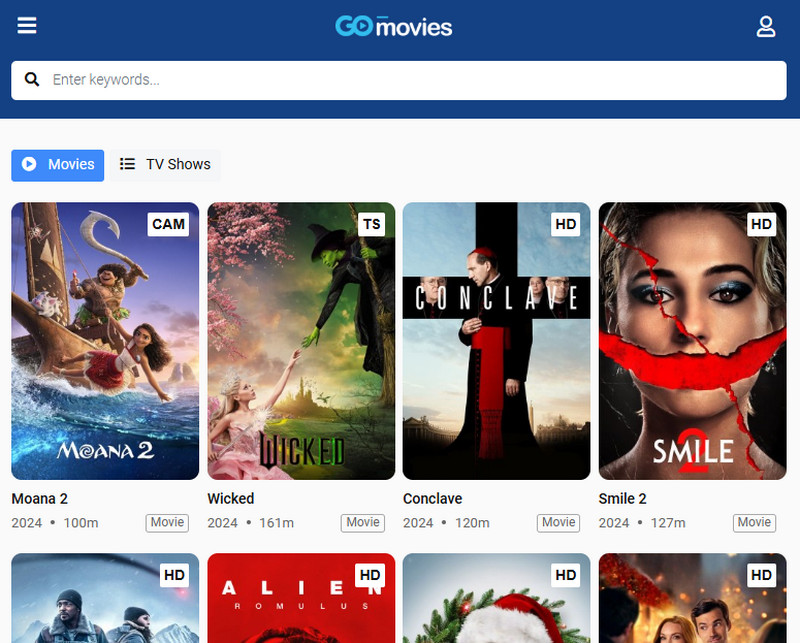The image size is (800, 643).
Task: Switch to the TV Shows tab
Action: (165, 165)
